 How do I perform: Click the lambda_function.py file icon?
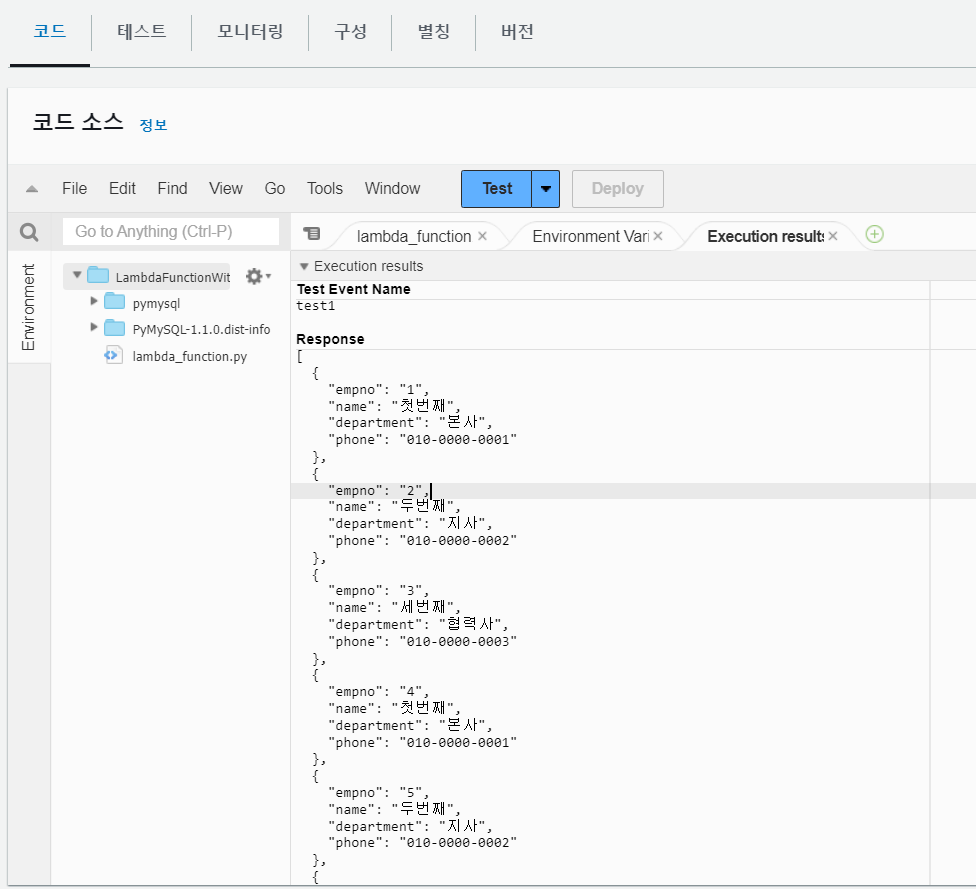click(113, 355)
